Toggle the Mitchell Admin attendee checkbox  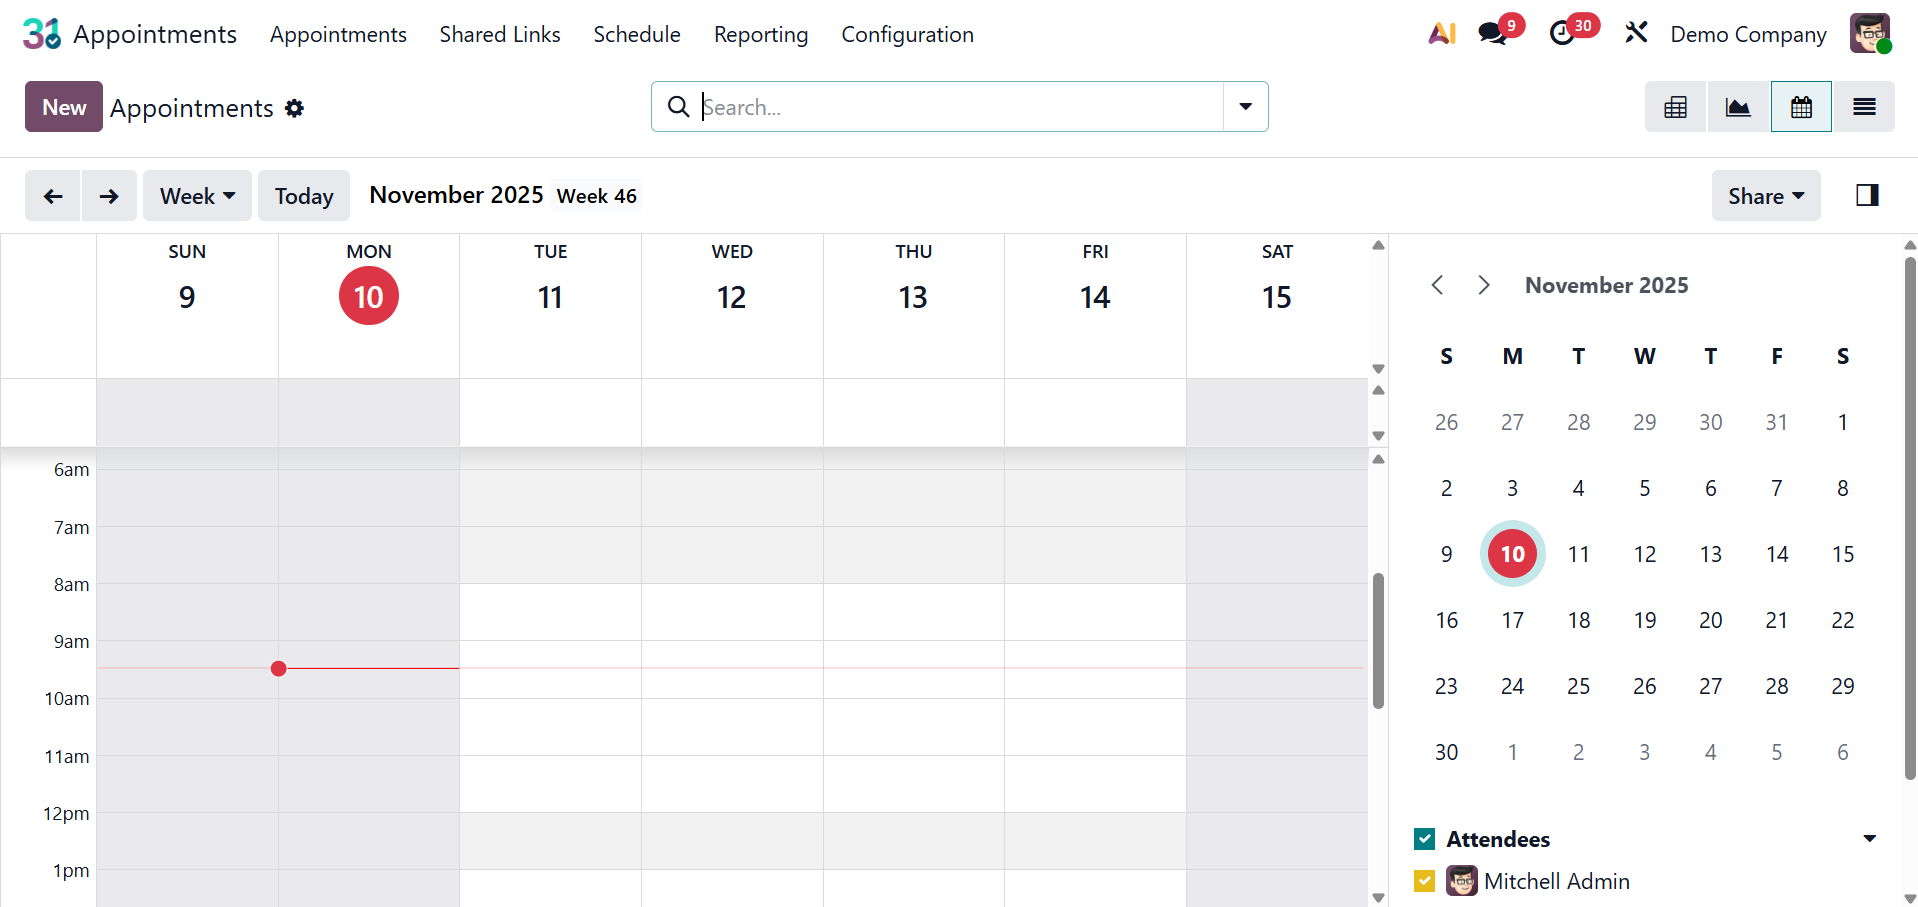(1425, 881)
